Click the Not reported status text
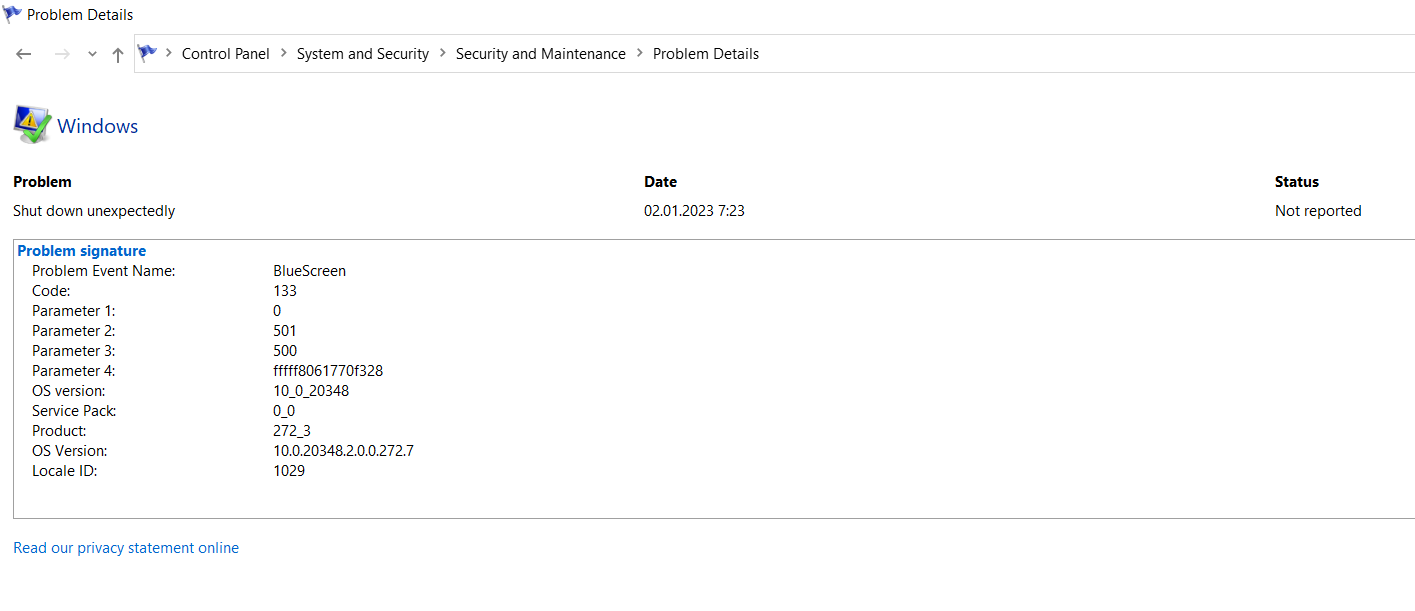This screenshot has height=611, width=1415. tap(1317, 210)
